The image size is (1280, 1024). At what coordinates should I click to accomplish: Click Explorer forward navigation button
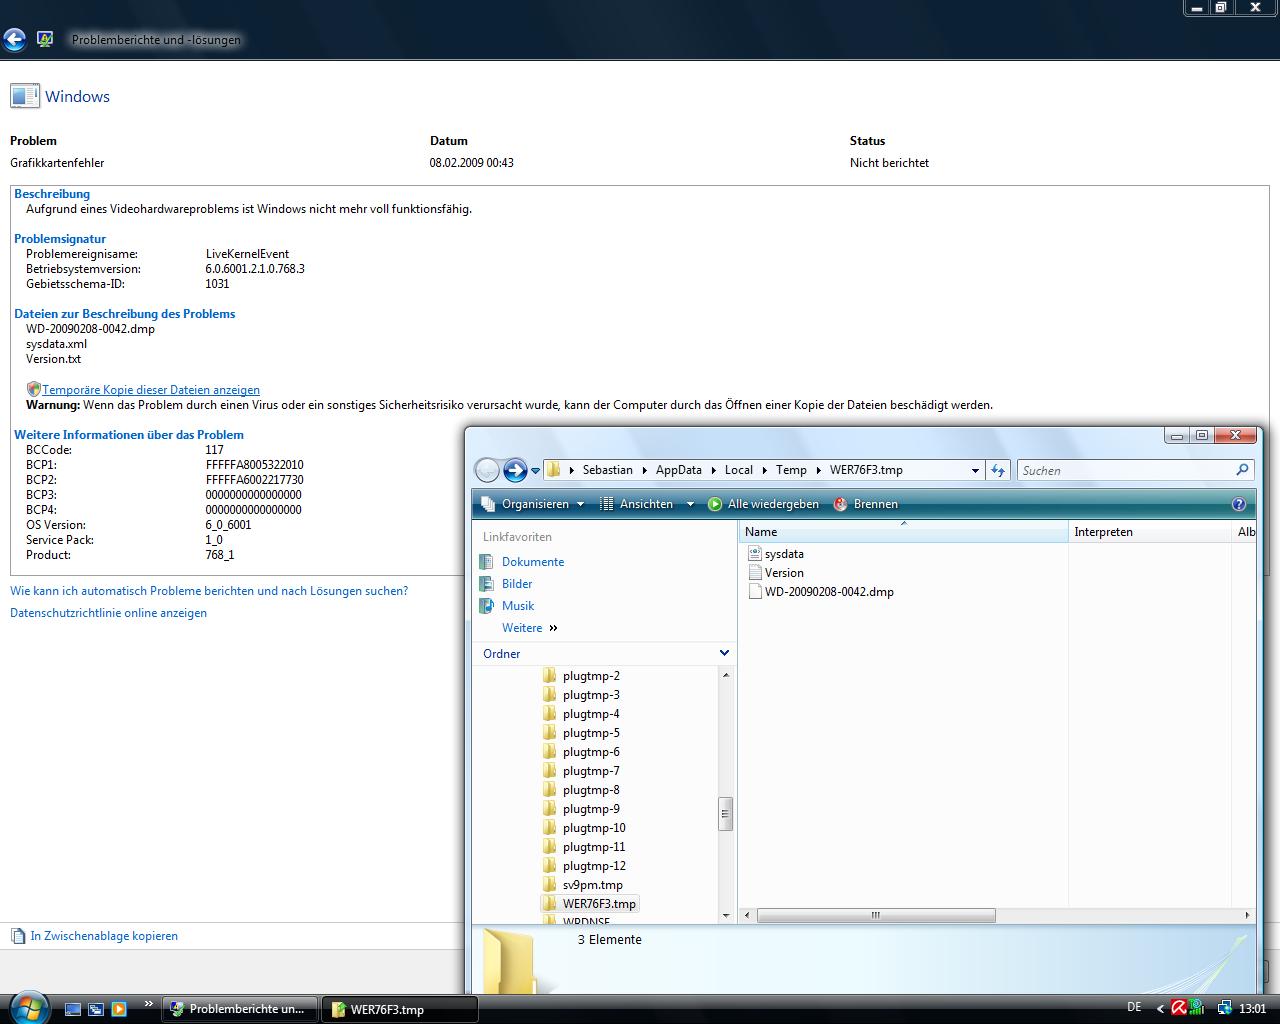515,470
